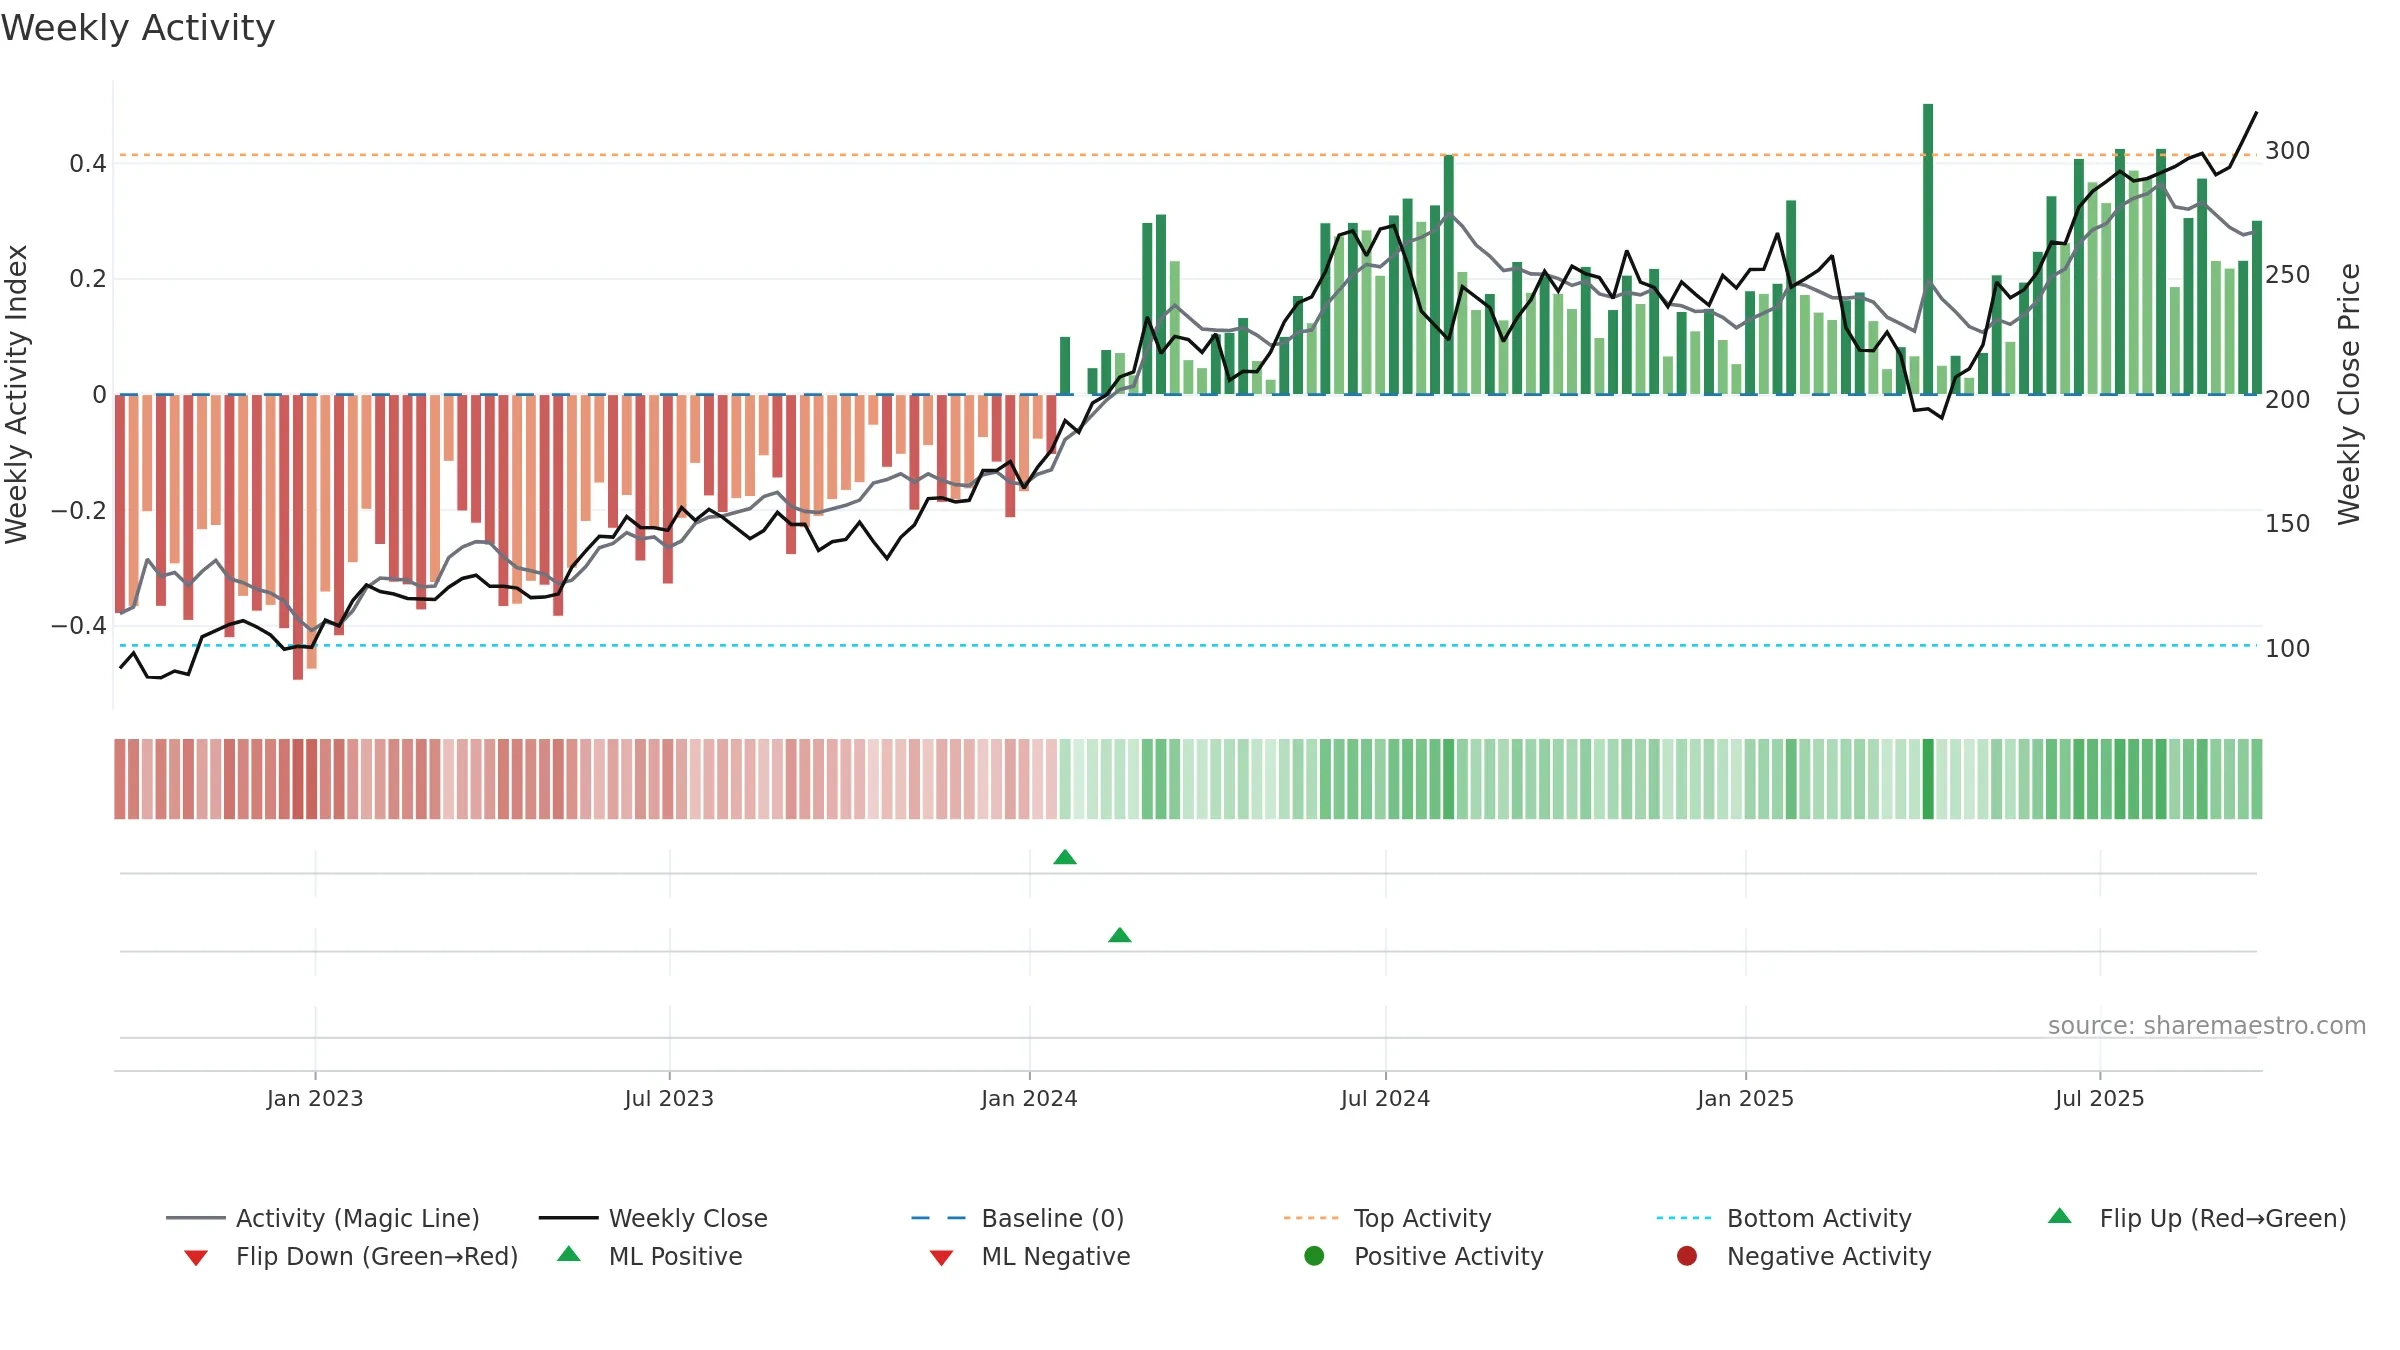Click the Flip Up (Red→Green) legend label
The width and height of the screenshot is (2400, 1350).
(x=2223, y=1218)
